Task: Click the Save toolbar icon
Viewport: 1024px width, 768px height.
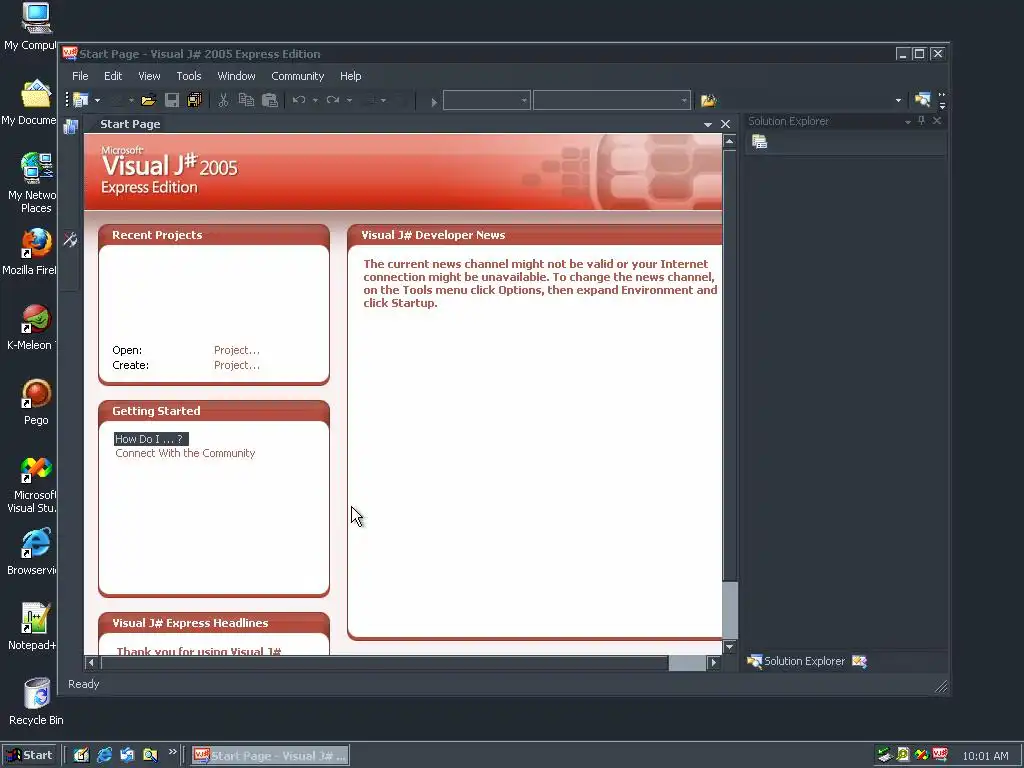Action: (172, 100)
